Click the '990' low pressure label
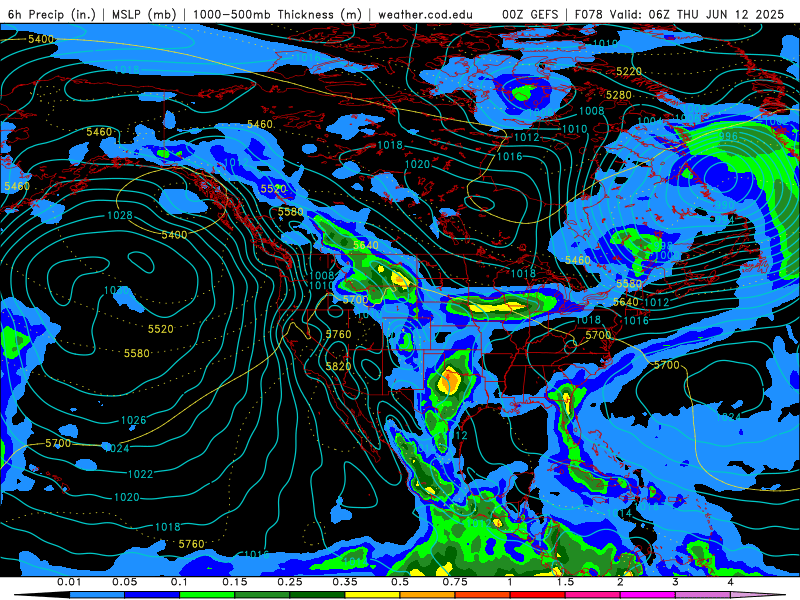Image resolution: width=800 pixels, height=600 pixels. pos(724,206)
